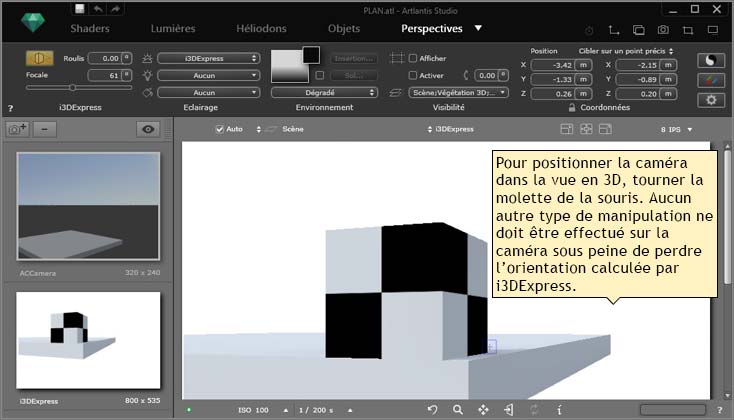734x420 pixels.
Task: Redo action arrow in title bar
Action: coord(115,9)
